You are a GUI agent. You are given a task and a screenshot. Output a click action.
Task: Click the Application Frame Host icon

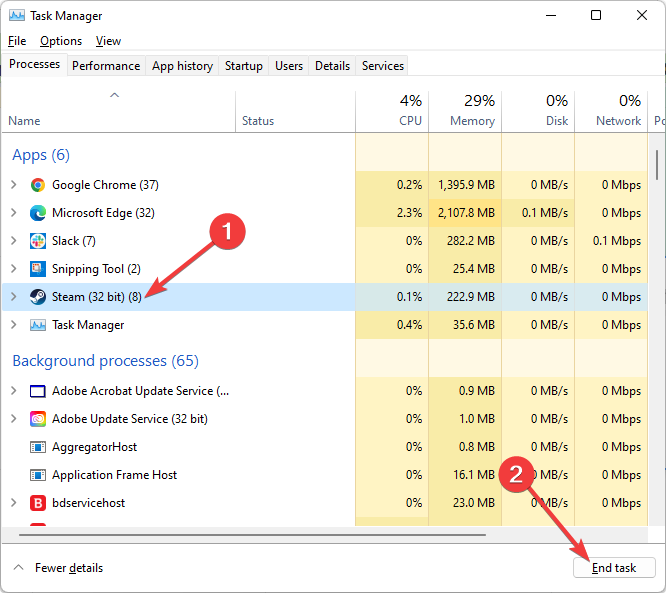pos(38,475)
